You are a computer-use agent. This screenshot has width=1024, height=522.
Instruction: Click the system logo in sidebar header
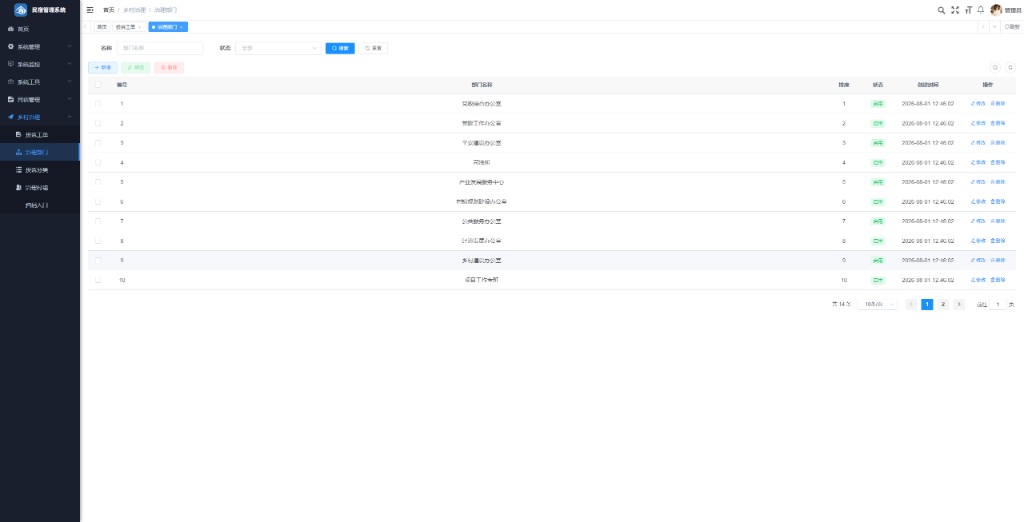(x=20, y=10)
